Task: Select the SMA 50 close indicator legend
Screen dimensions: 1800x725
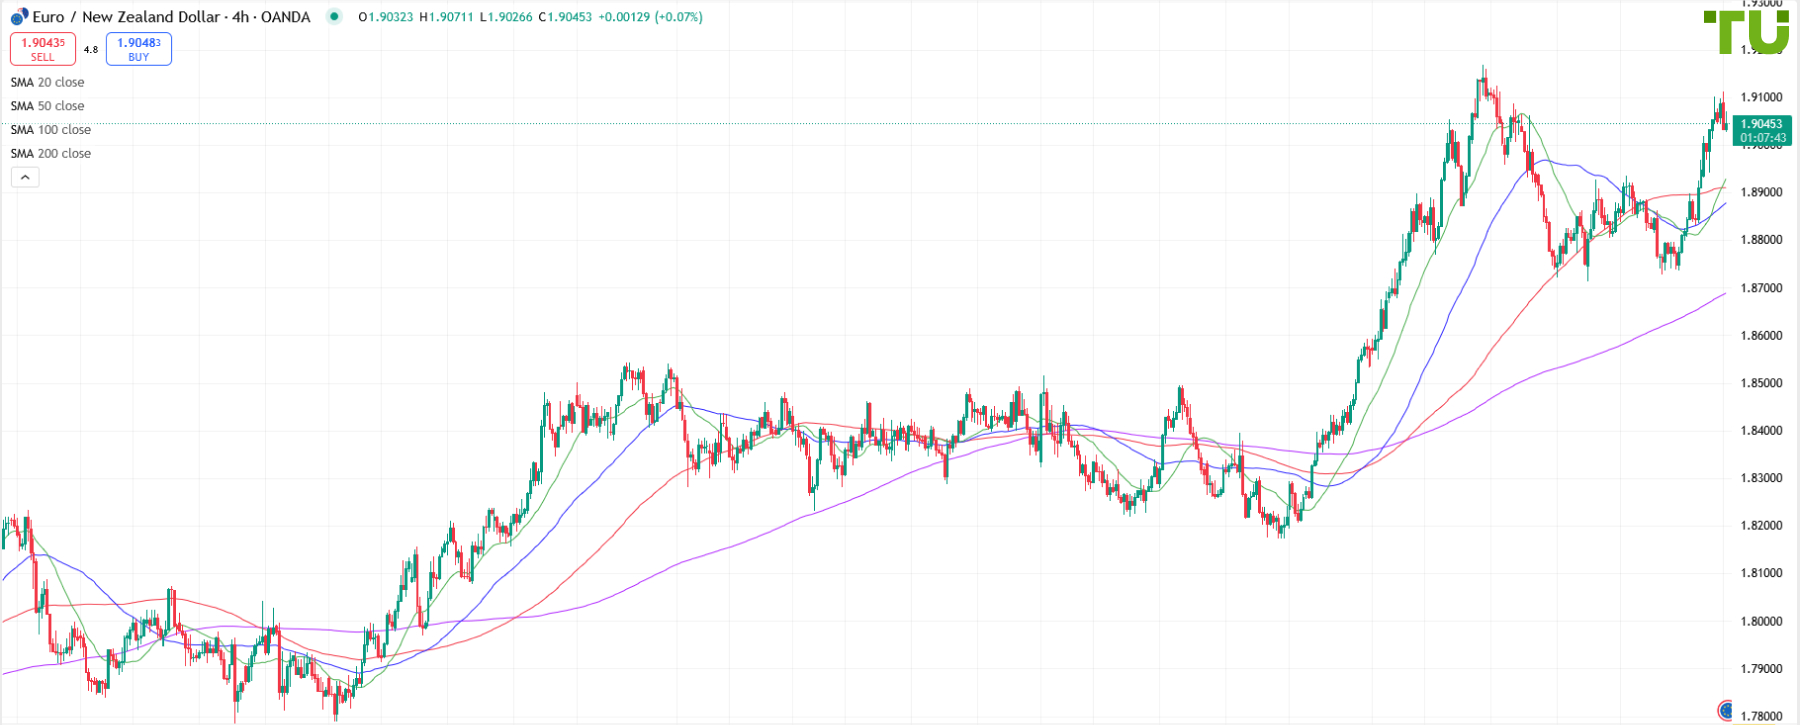Action: click(x=48, y=106)
